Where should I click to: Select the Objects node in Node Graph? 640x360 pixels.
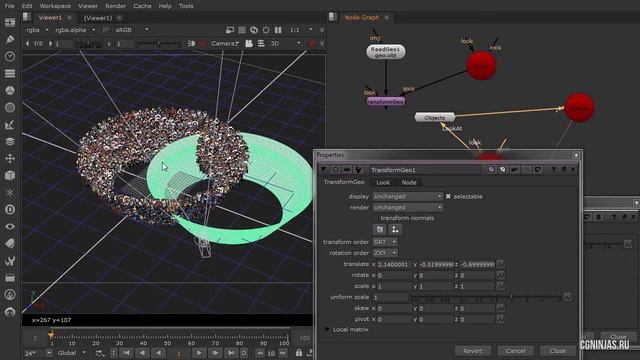(x=434, y=118)
